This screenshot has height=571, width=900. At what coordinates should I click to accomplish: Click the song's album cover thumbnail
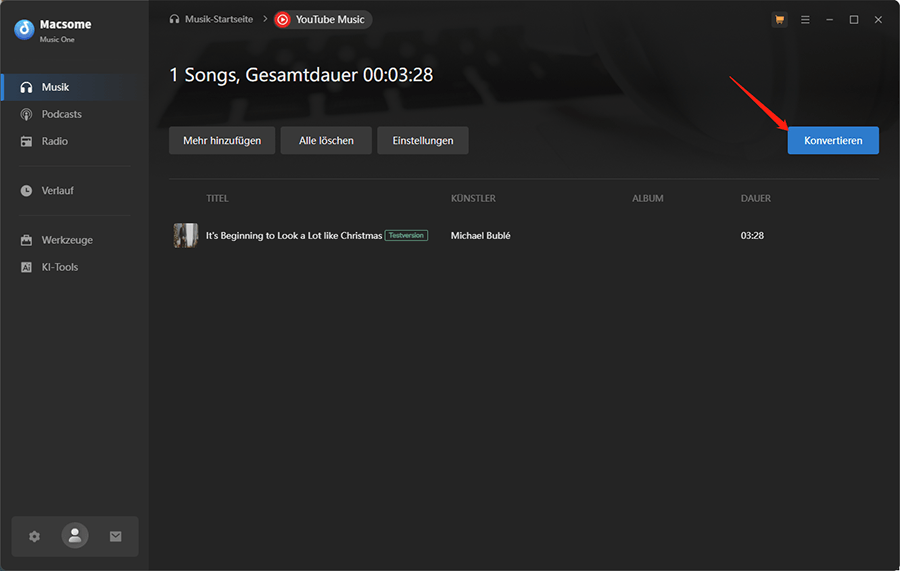click(x=185, y=236)
